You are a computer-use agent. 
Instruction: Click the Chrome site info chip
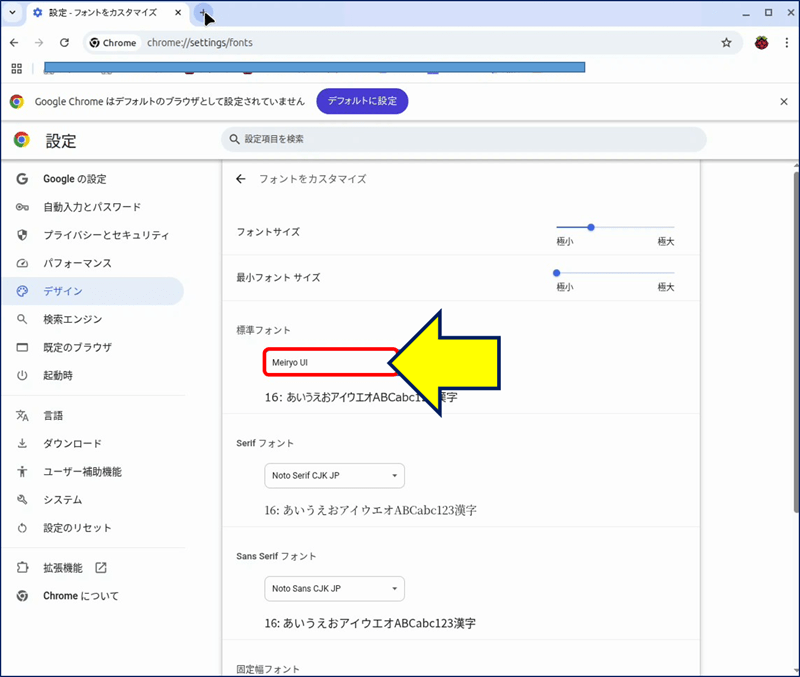click(113, 43)
